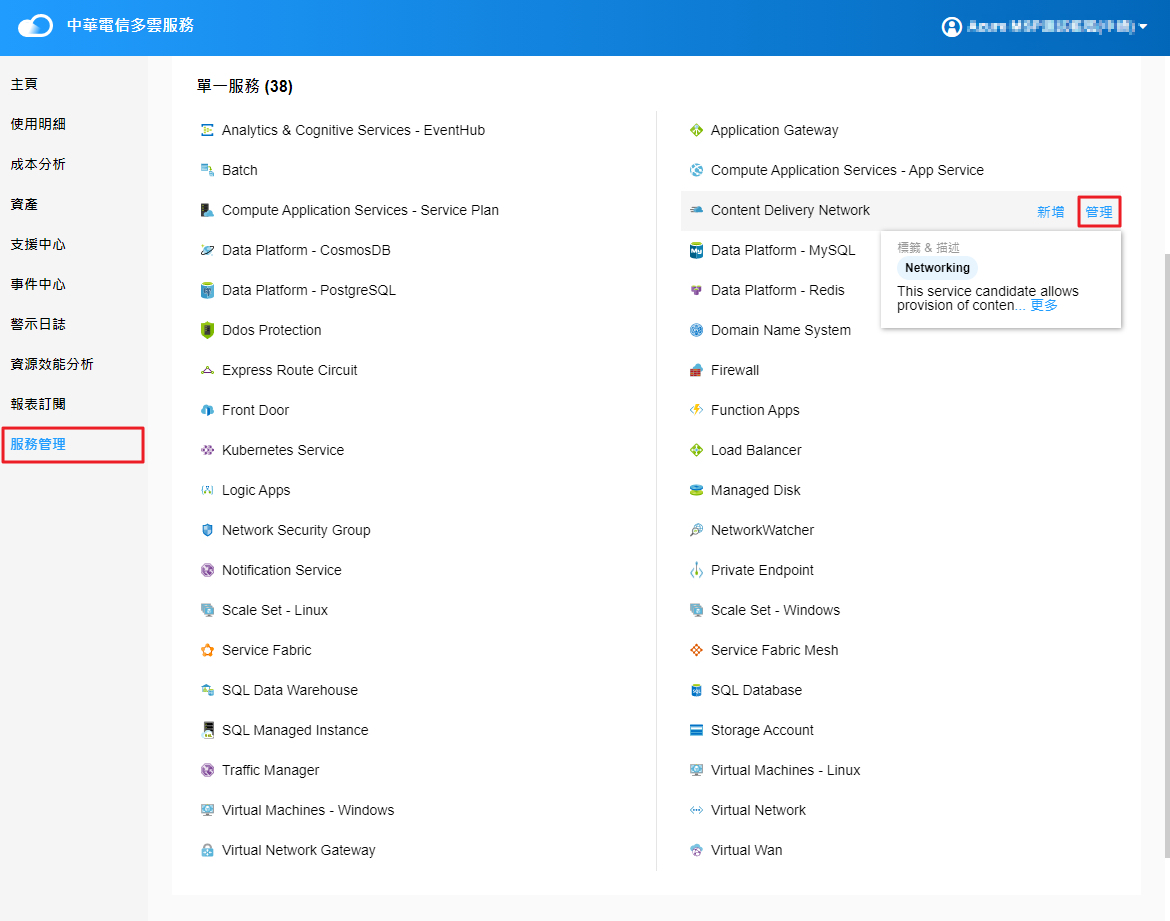Open 支援中心 in the sidebar

pos(38,244)
